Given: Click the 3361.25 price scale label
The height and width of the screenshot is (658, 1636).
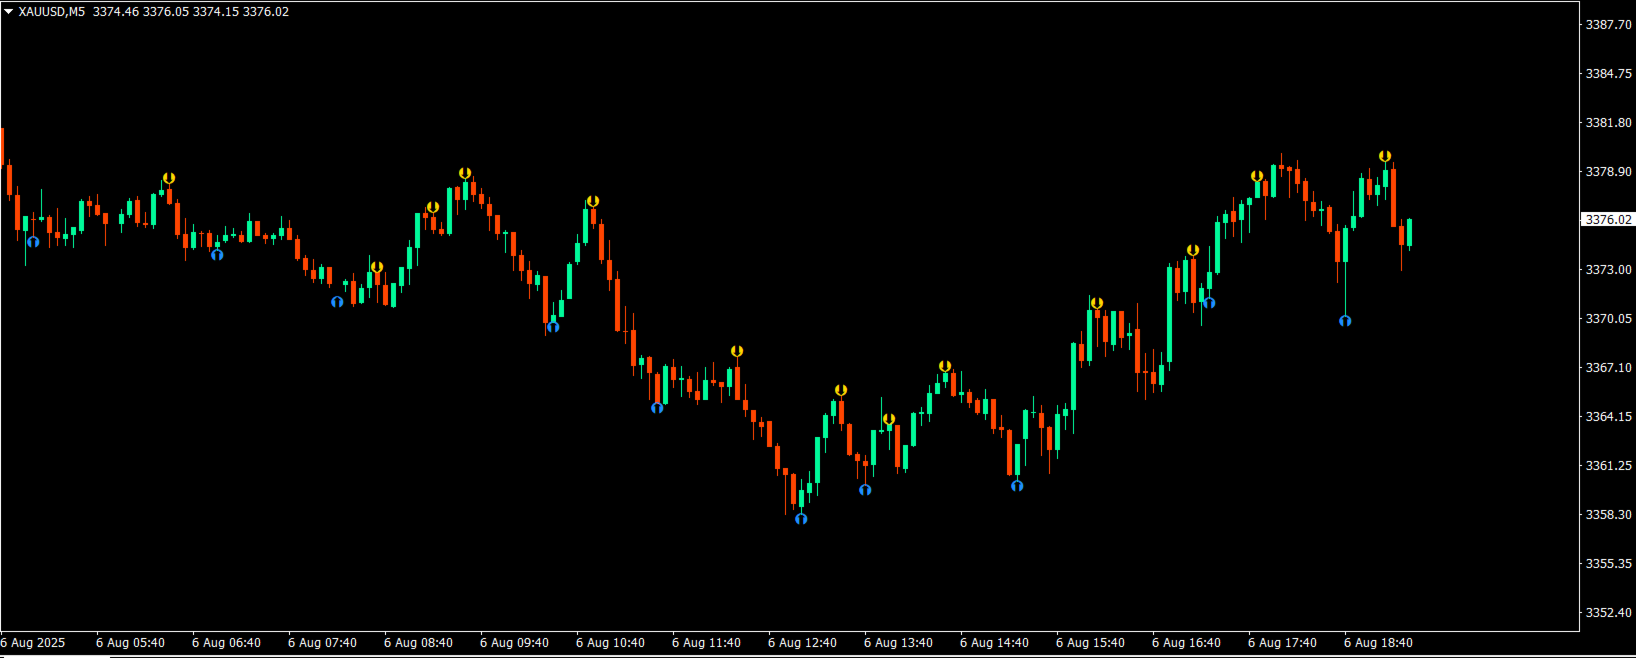Looking at the screenshot, I should [1608, 465].
